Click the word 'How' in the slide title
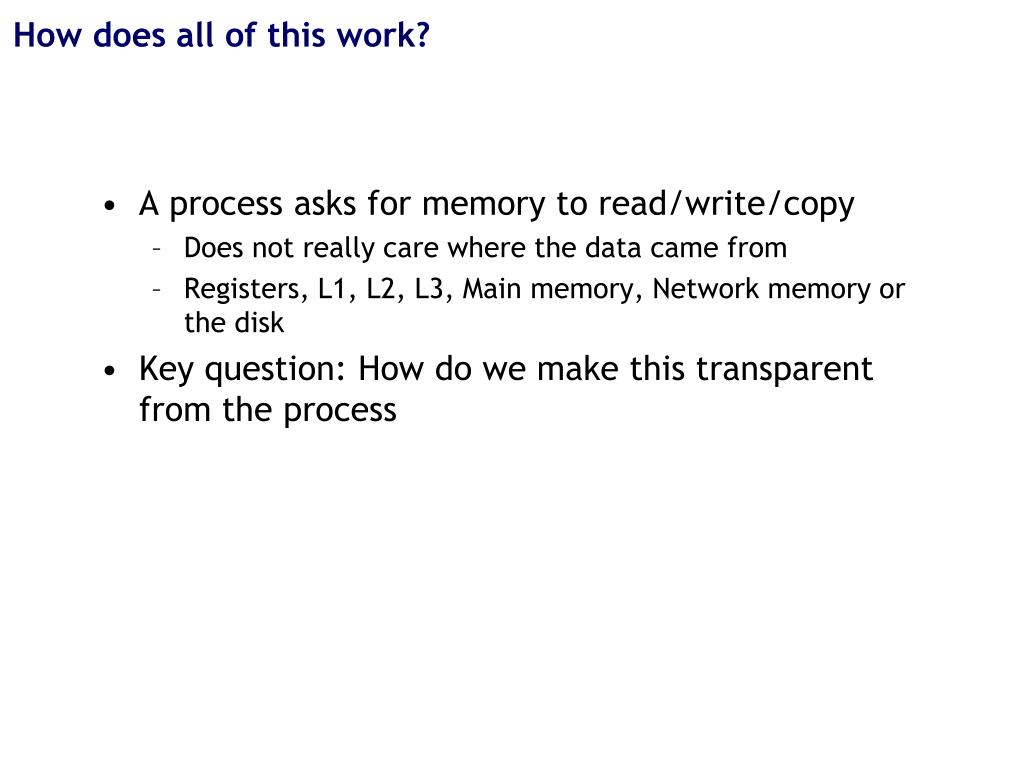Viewport: 1024px width, 768px height. coord(48,35)
